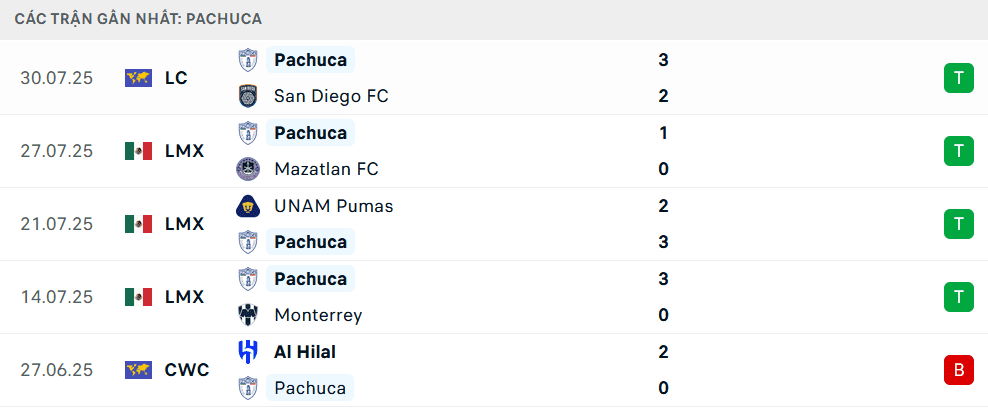This screenshot has width=988, height=411.
Task: Click the UNAM Pumas team logo
Action: pyautogui.click(x=247, y=206)
